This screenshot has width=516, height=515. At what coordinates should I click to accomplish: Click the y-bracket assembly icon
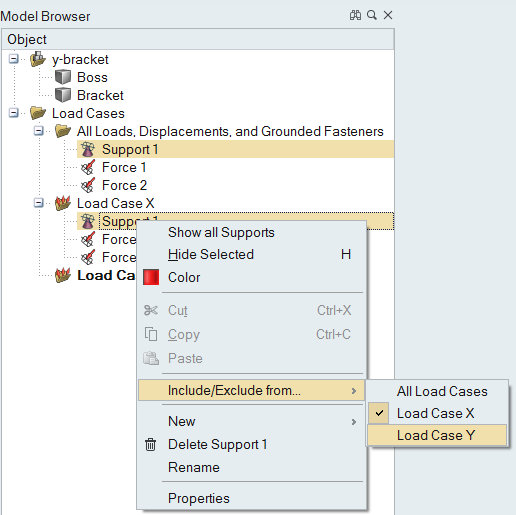click(38, 59)
